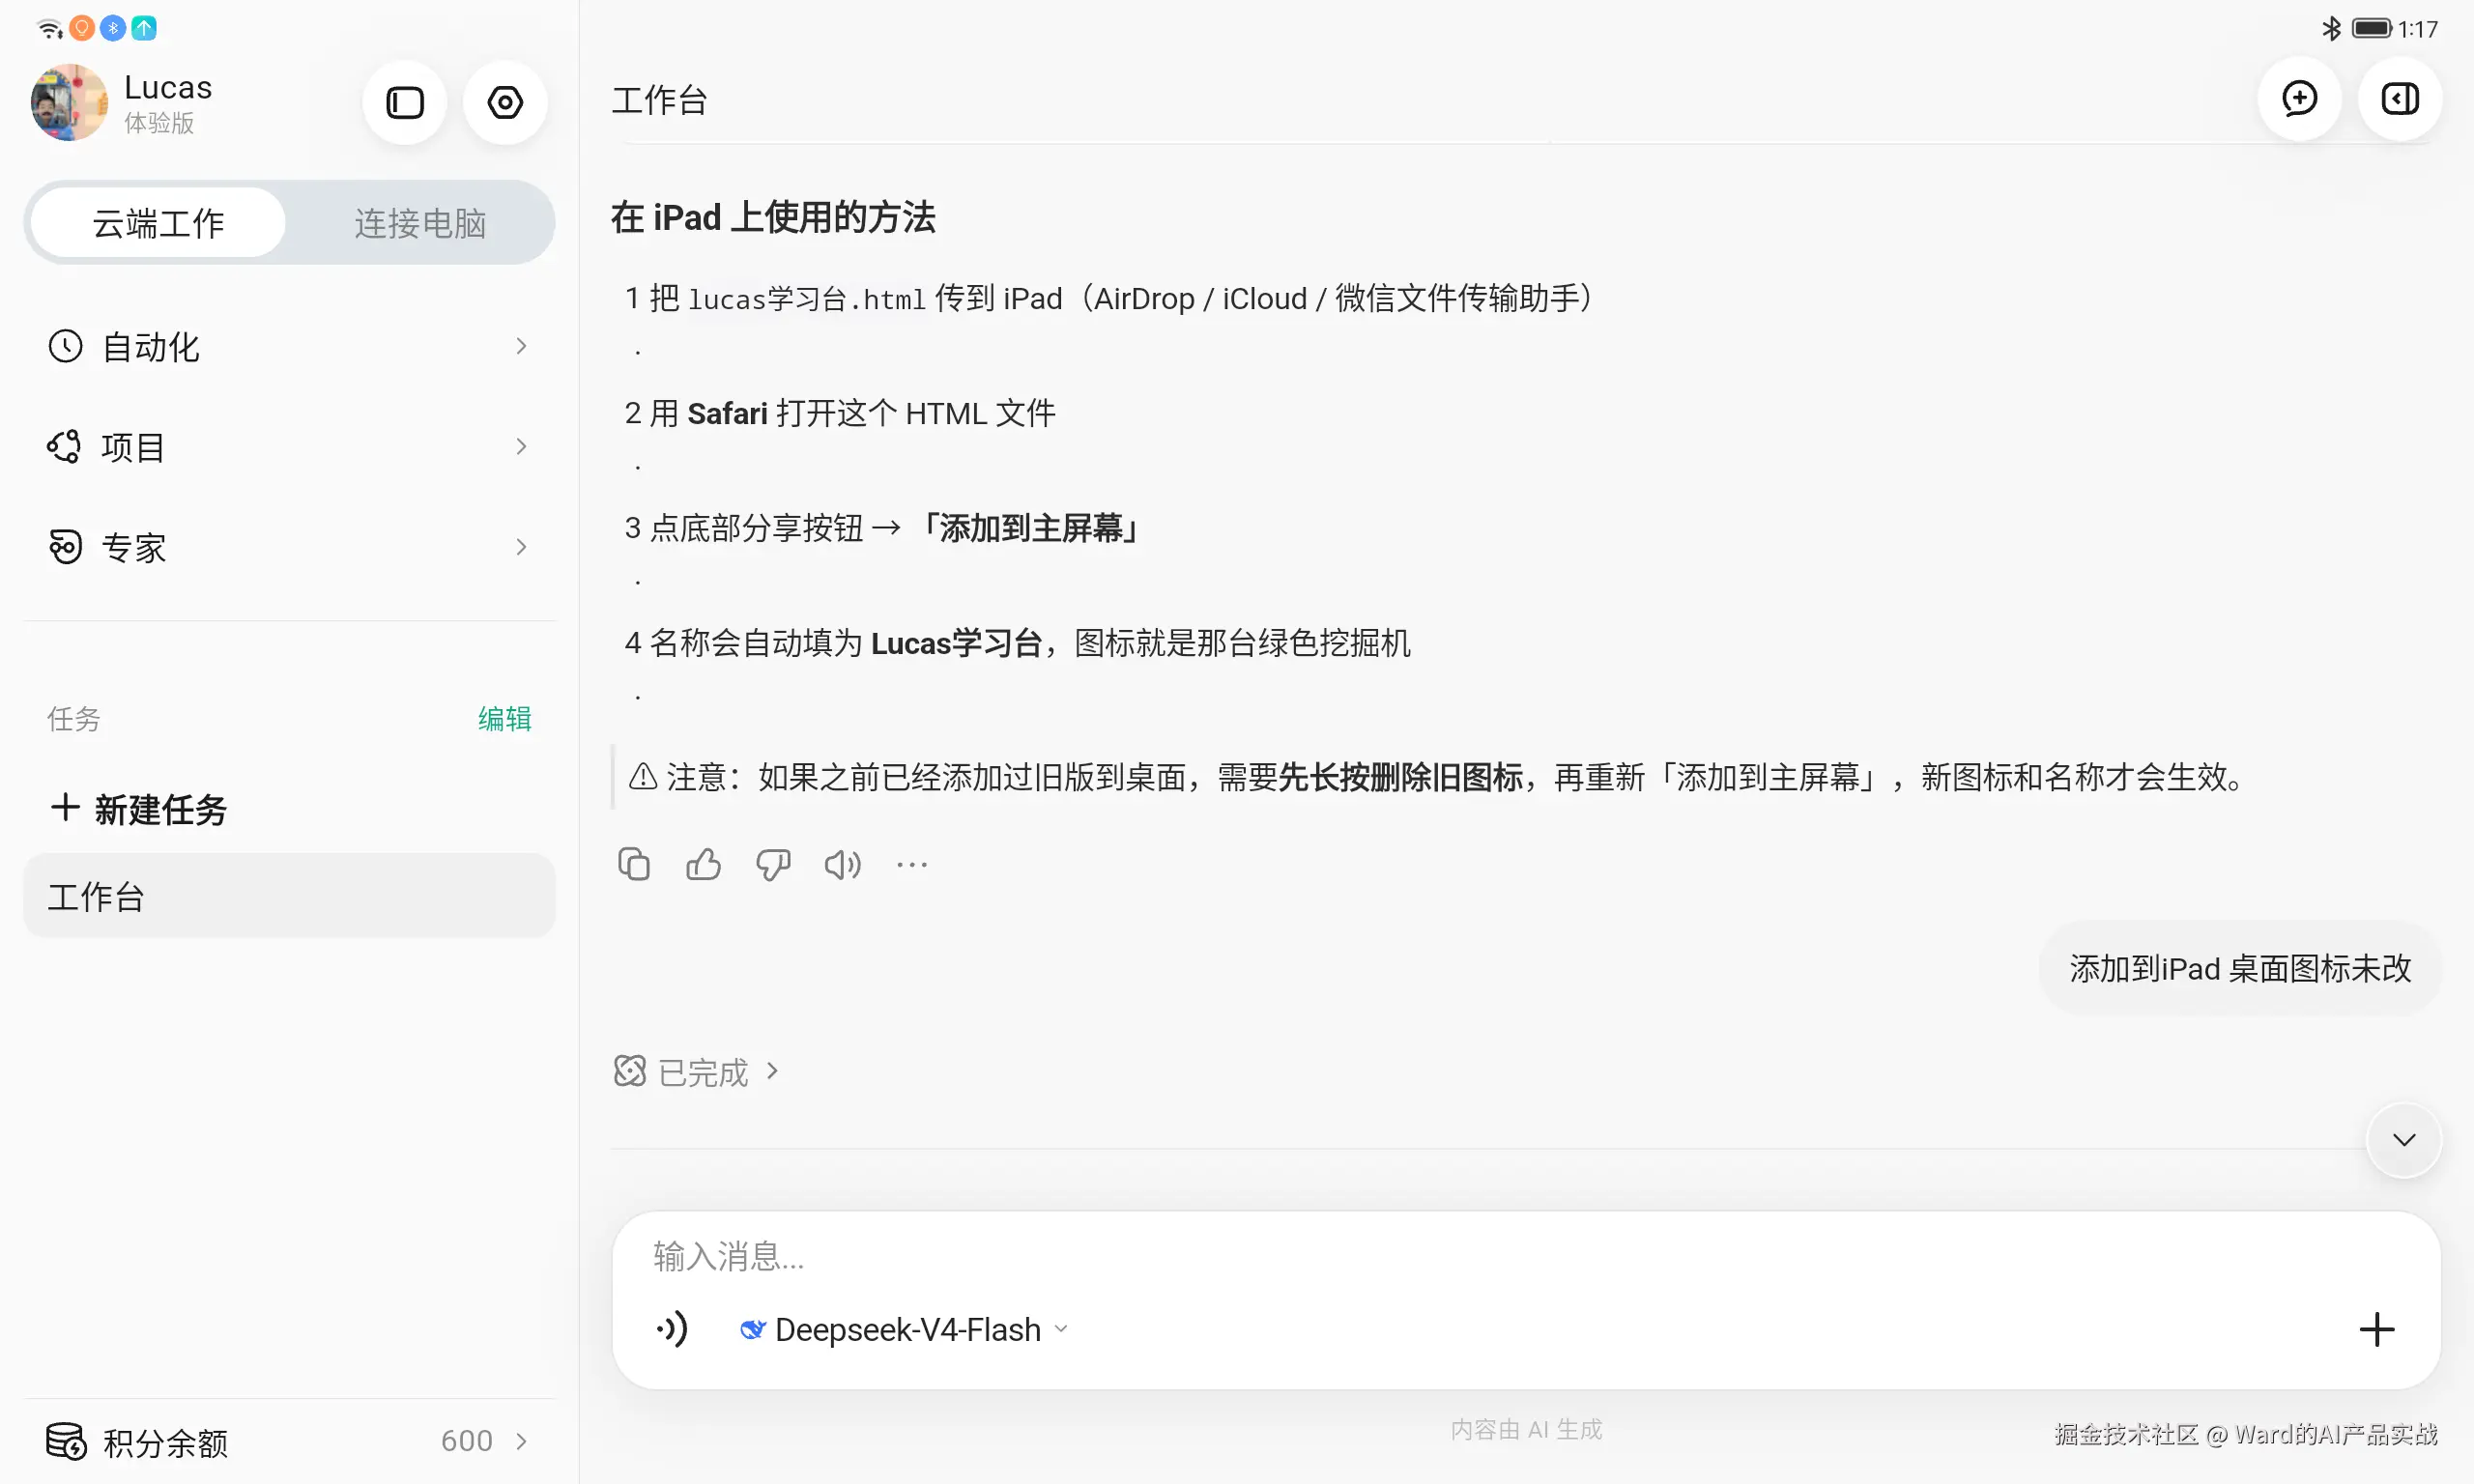Copy the assistant response
The width and height of the screenshot is (2474, 1484).
click(634, 864)
